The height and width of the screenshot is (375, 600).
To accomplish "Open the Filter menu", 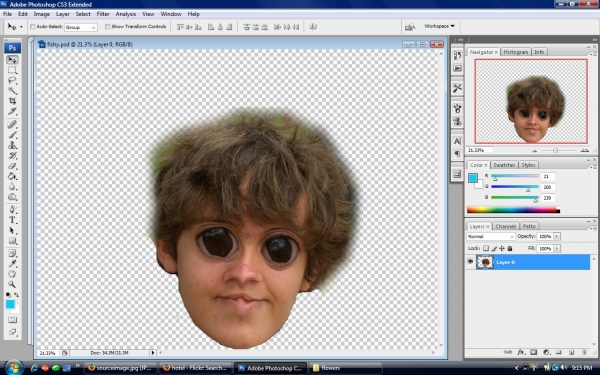I will [x=103, y=14].
